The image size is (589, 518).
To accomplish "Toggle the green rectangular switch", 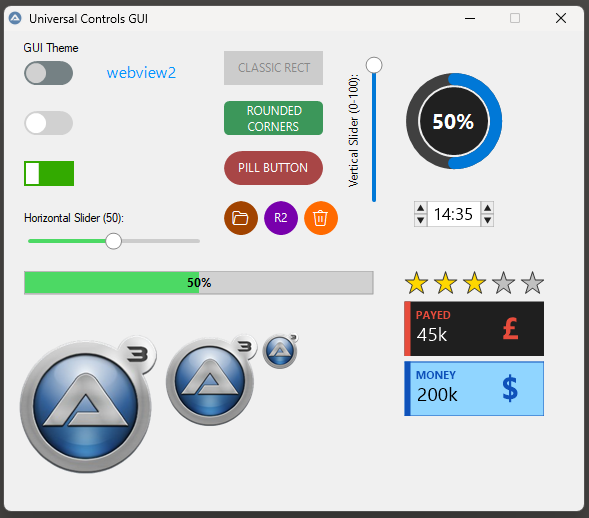I will (x=49, y=173).
